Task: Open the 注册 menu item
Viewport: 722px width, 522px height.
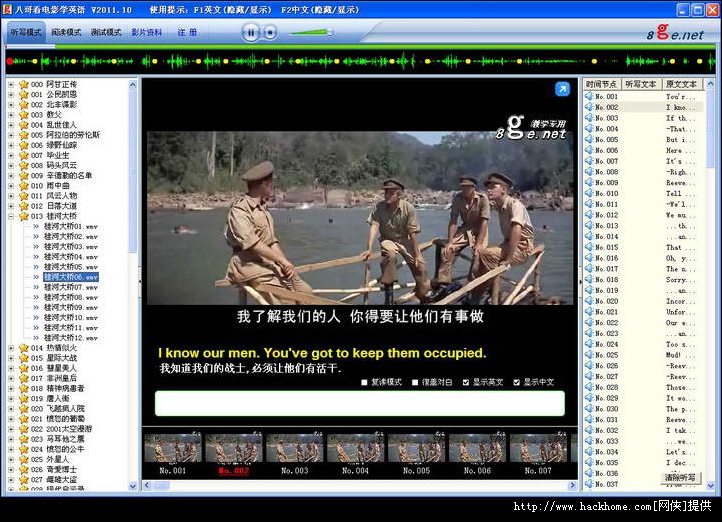Action: 187,32
